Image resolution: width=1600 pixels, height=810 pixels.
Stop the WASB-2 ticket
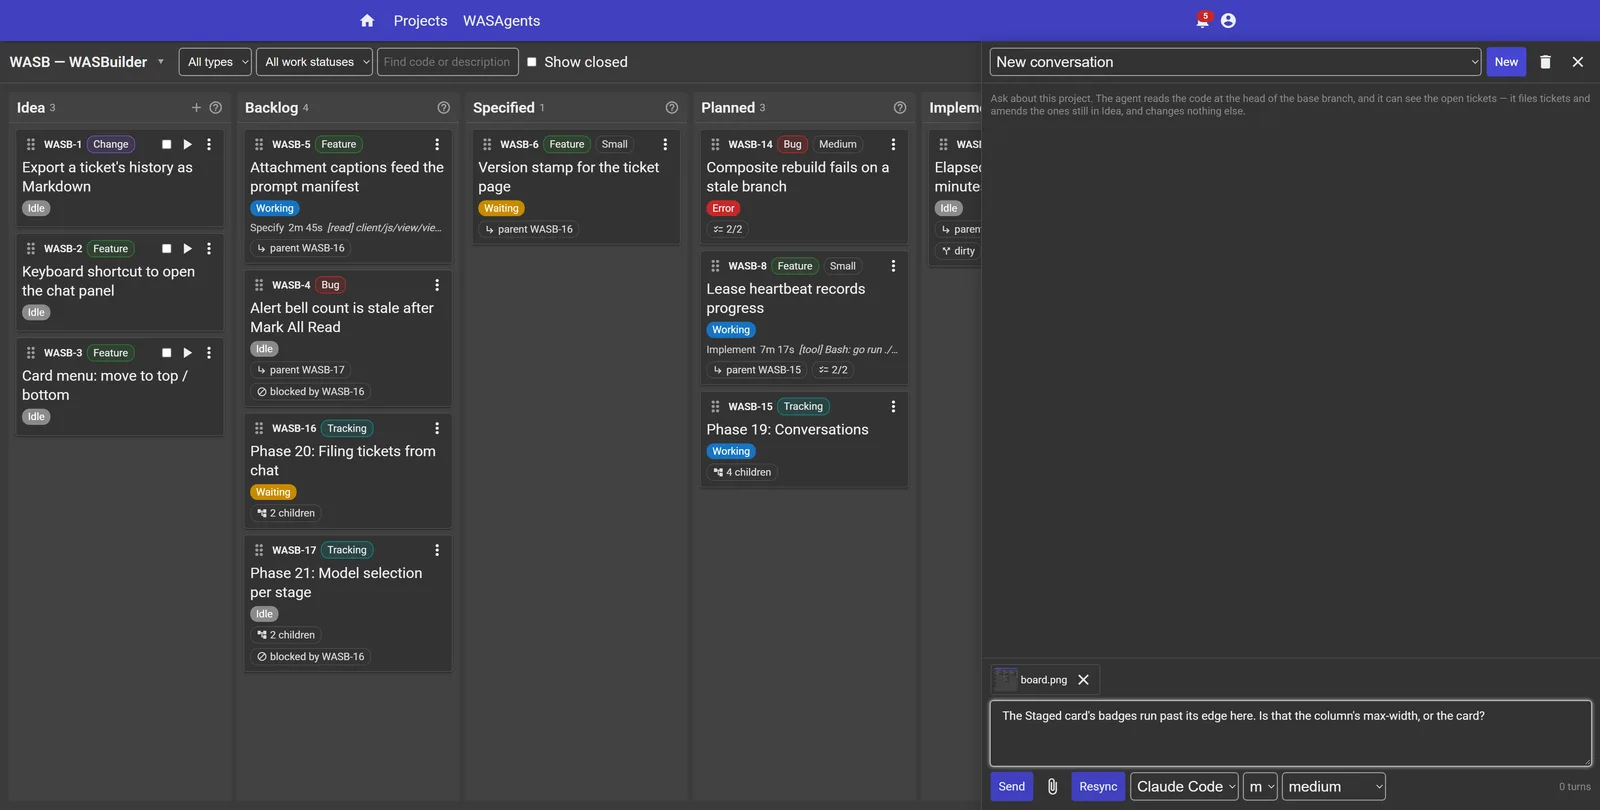(x=167, y=249)
